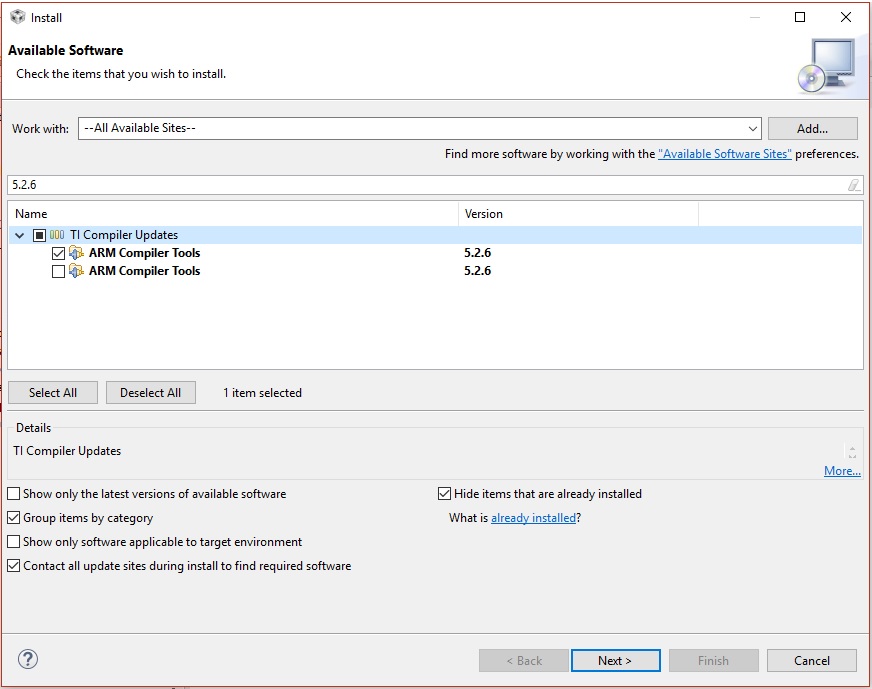Click the TI Compiler Updates category icon

click(57, 235)
